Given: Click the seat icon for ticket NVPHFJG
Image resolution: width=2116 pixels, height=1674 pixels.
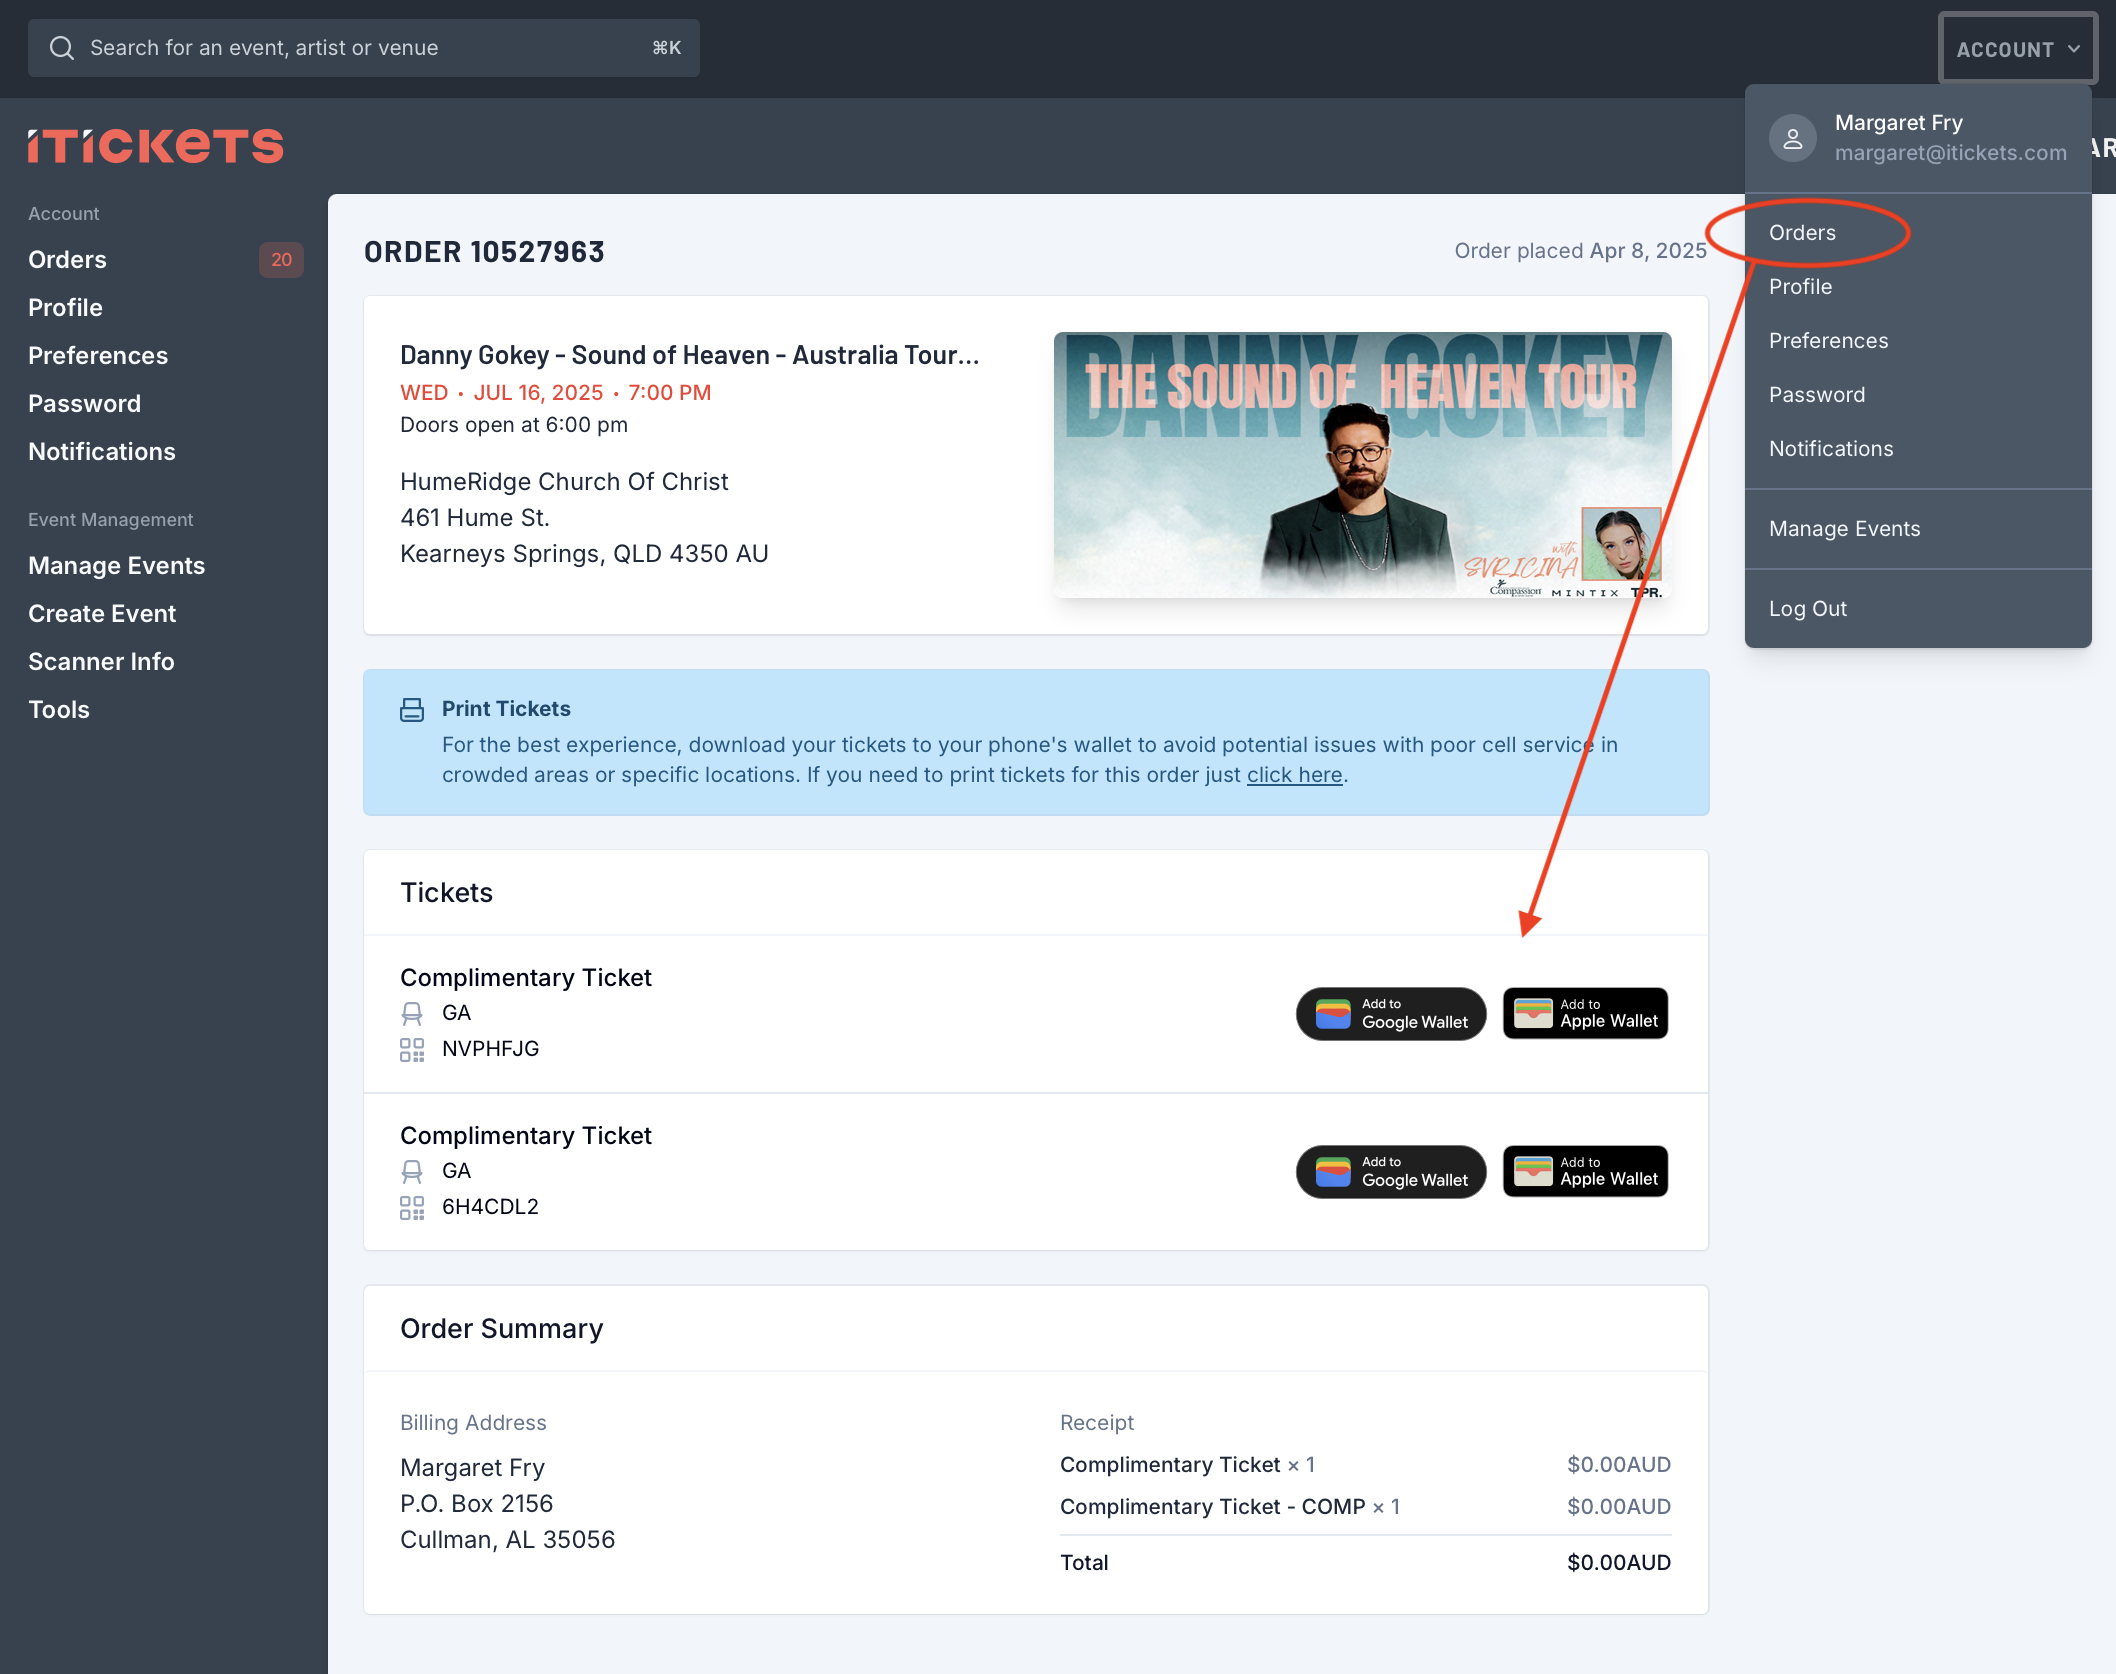Looking at the screenshot, I should pos(412,1014).
